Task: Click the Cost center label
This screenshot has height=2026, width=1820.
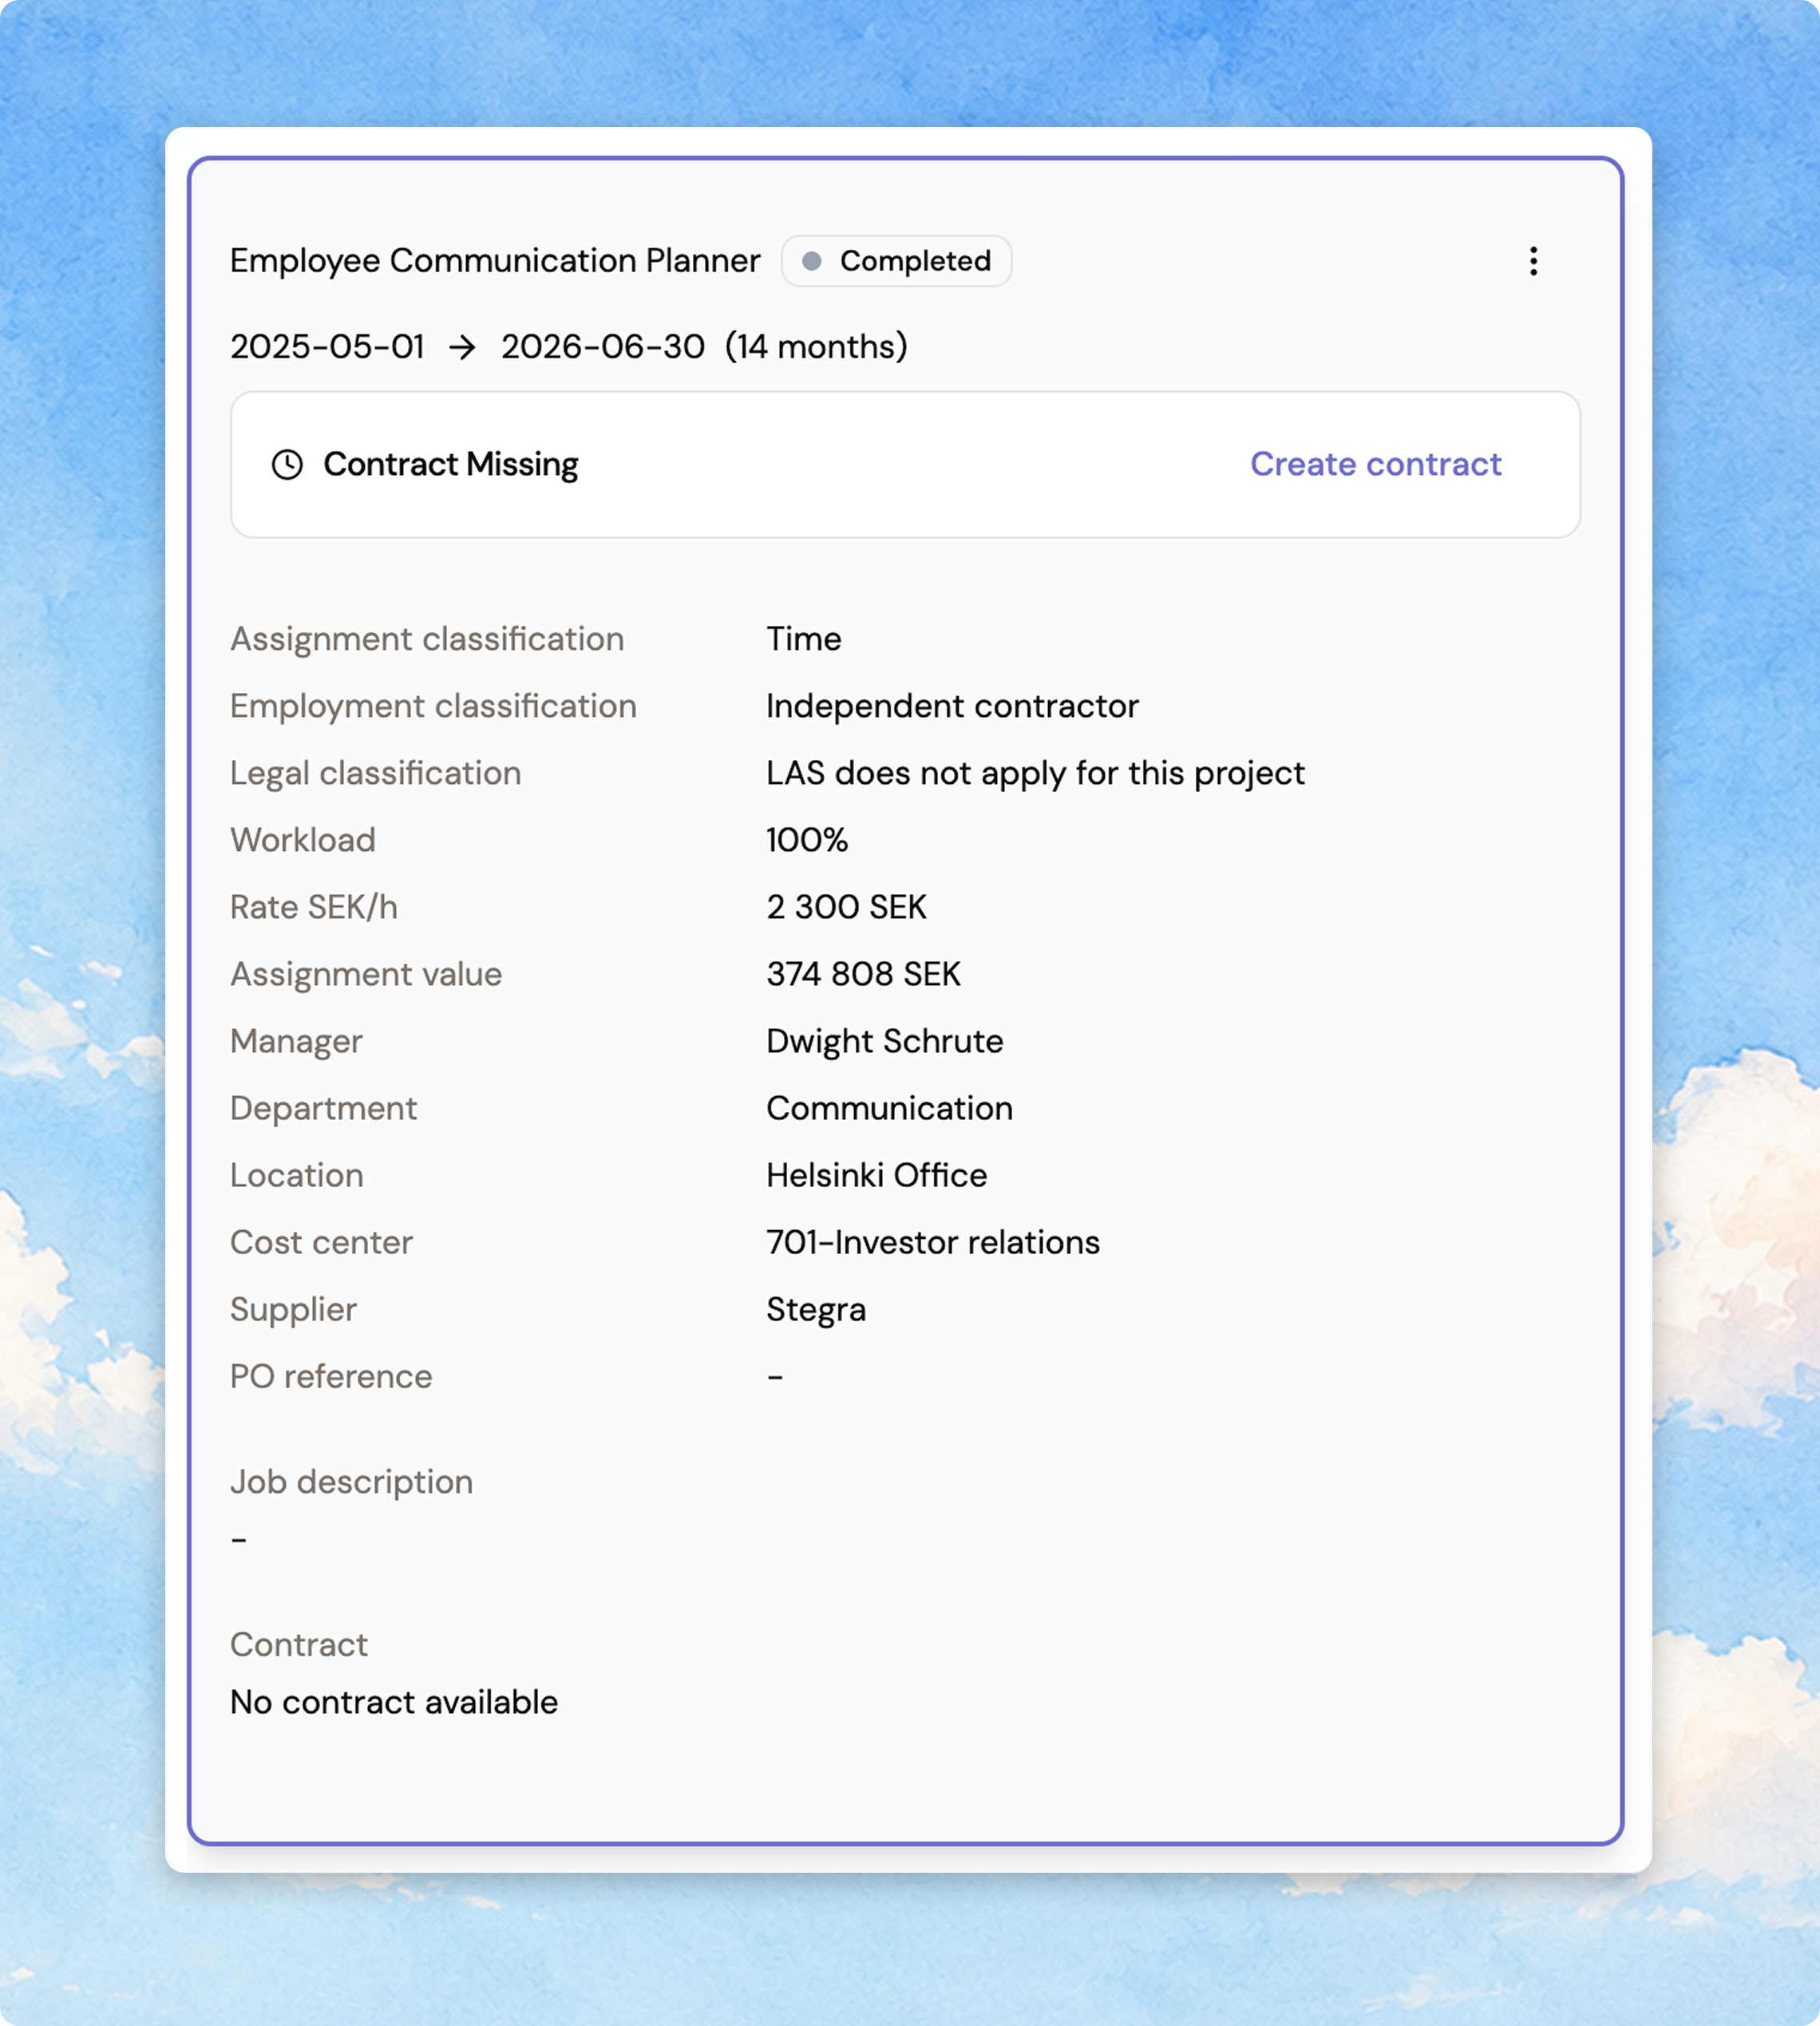Action: [321, 1242]
